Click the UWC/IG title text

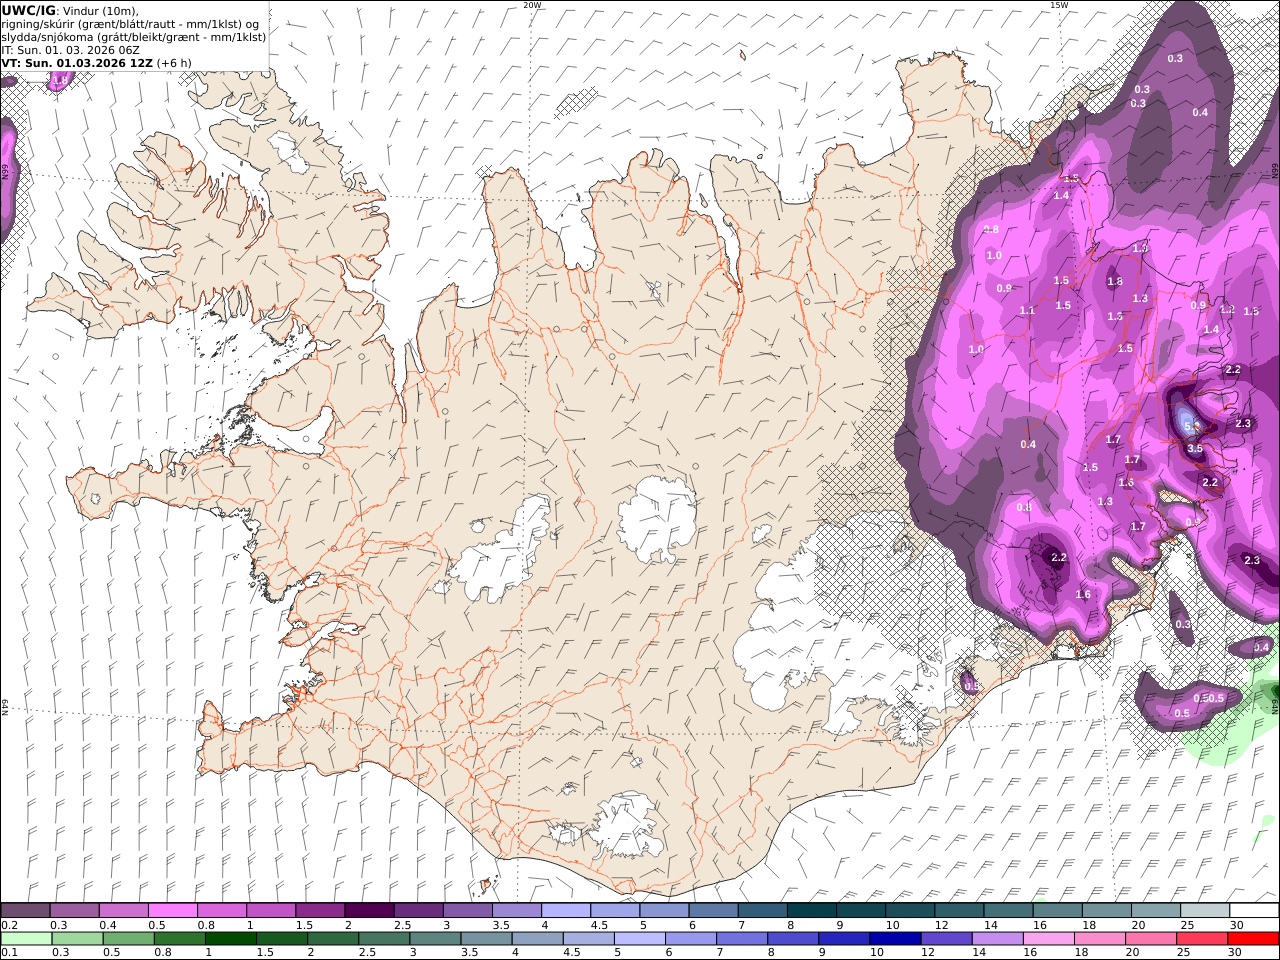click(28, 10)
